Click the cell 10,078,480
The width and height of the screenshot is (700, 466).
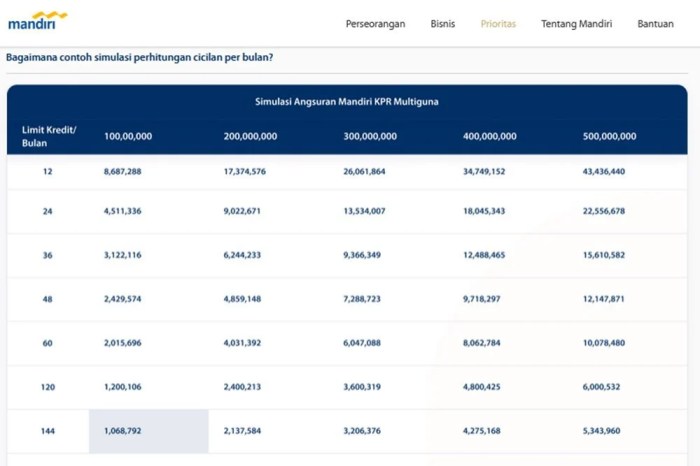coord(603,343)
